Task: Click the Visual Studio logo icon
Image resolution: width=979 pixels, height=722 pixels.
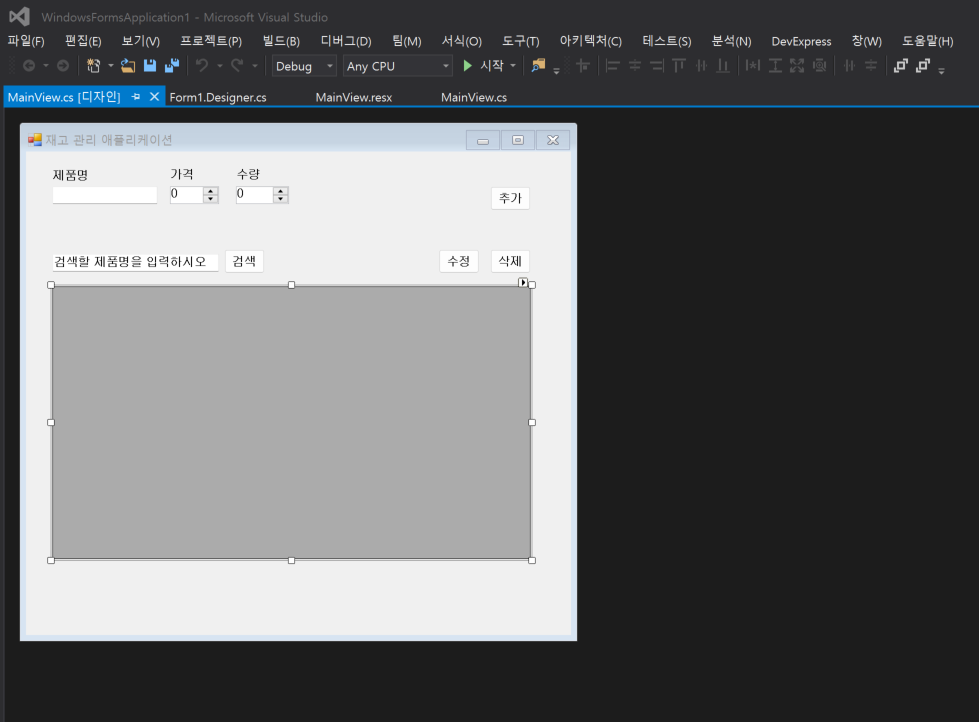Action: click(x=19, y=17)
